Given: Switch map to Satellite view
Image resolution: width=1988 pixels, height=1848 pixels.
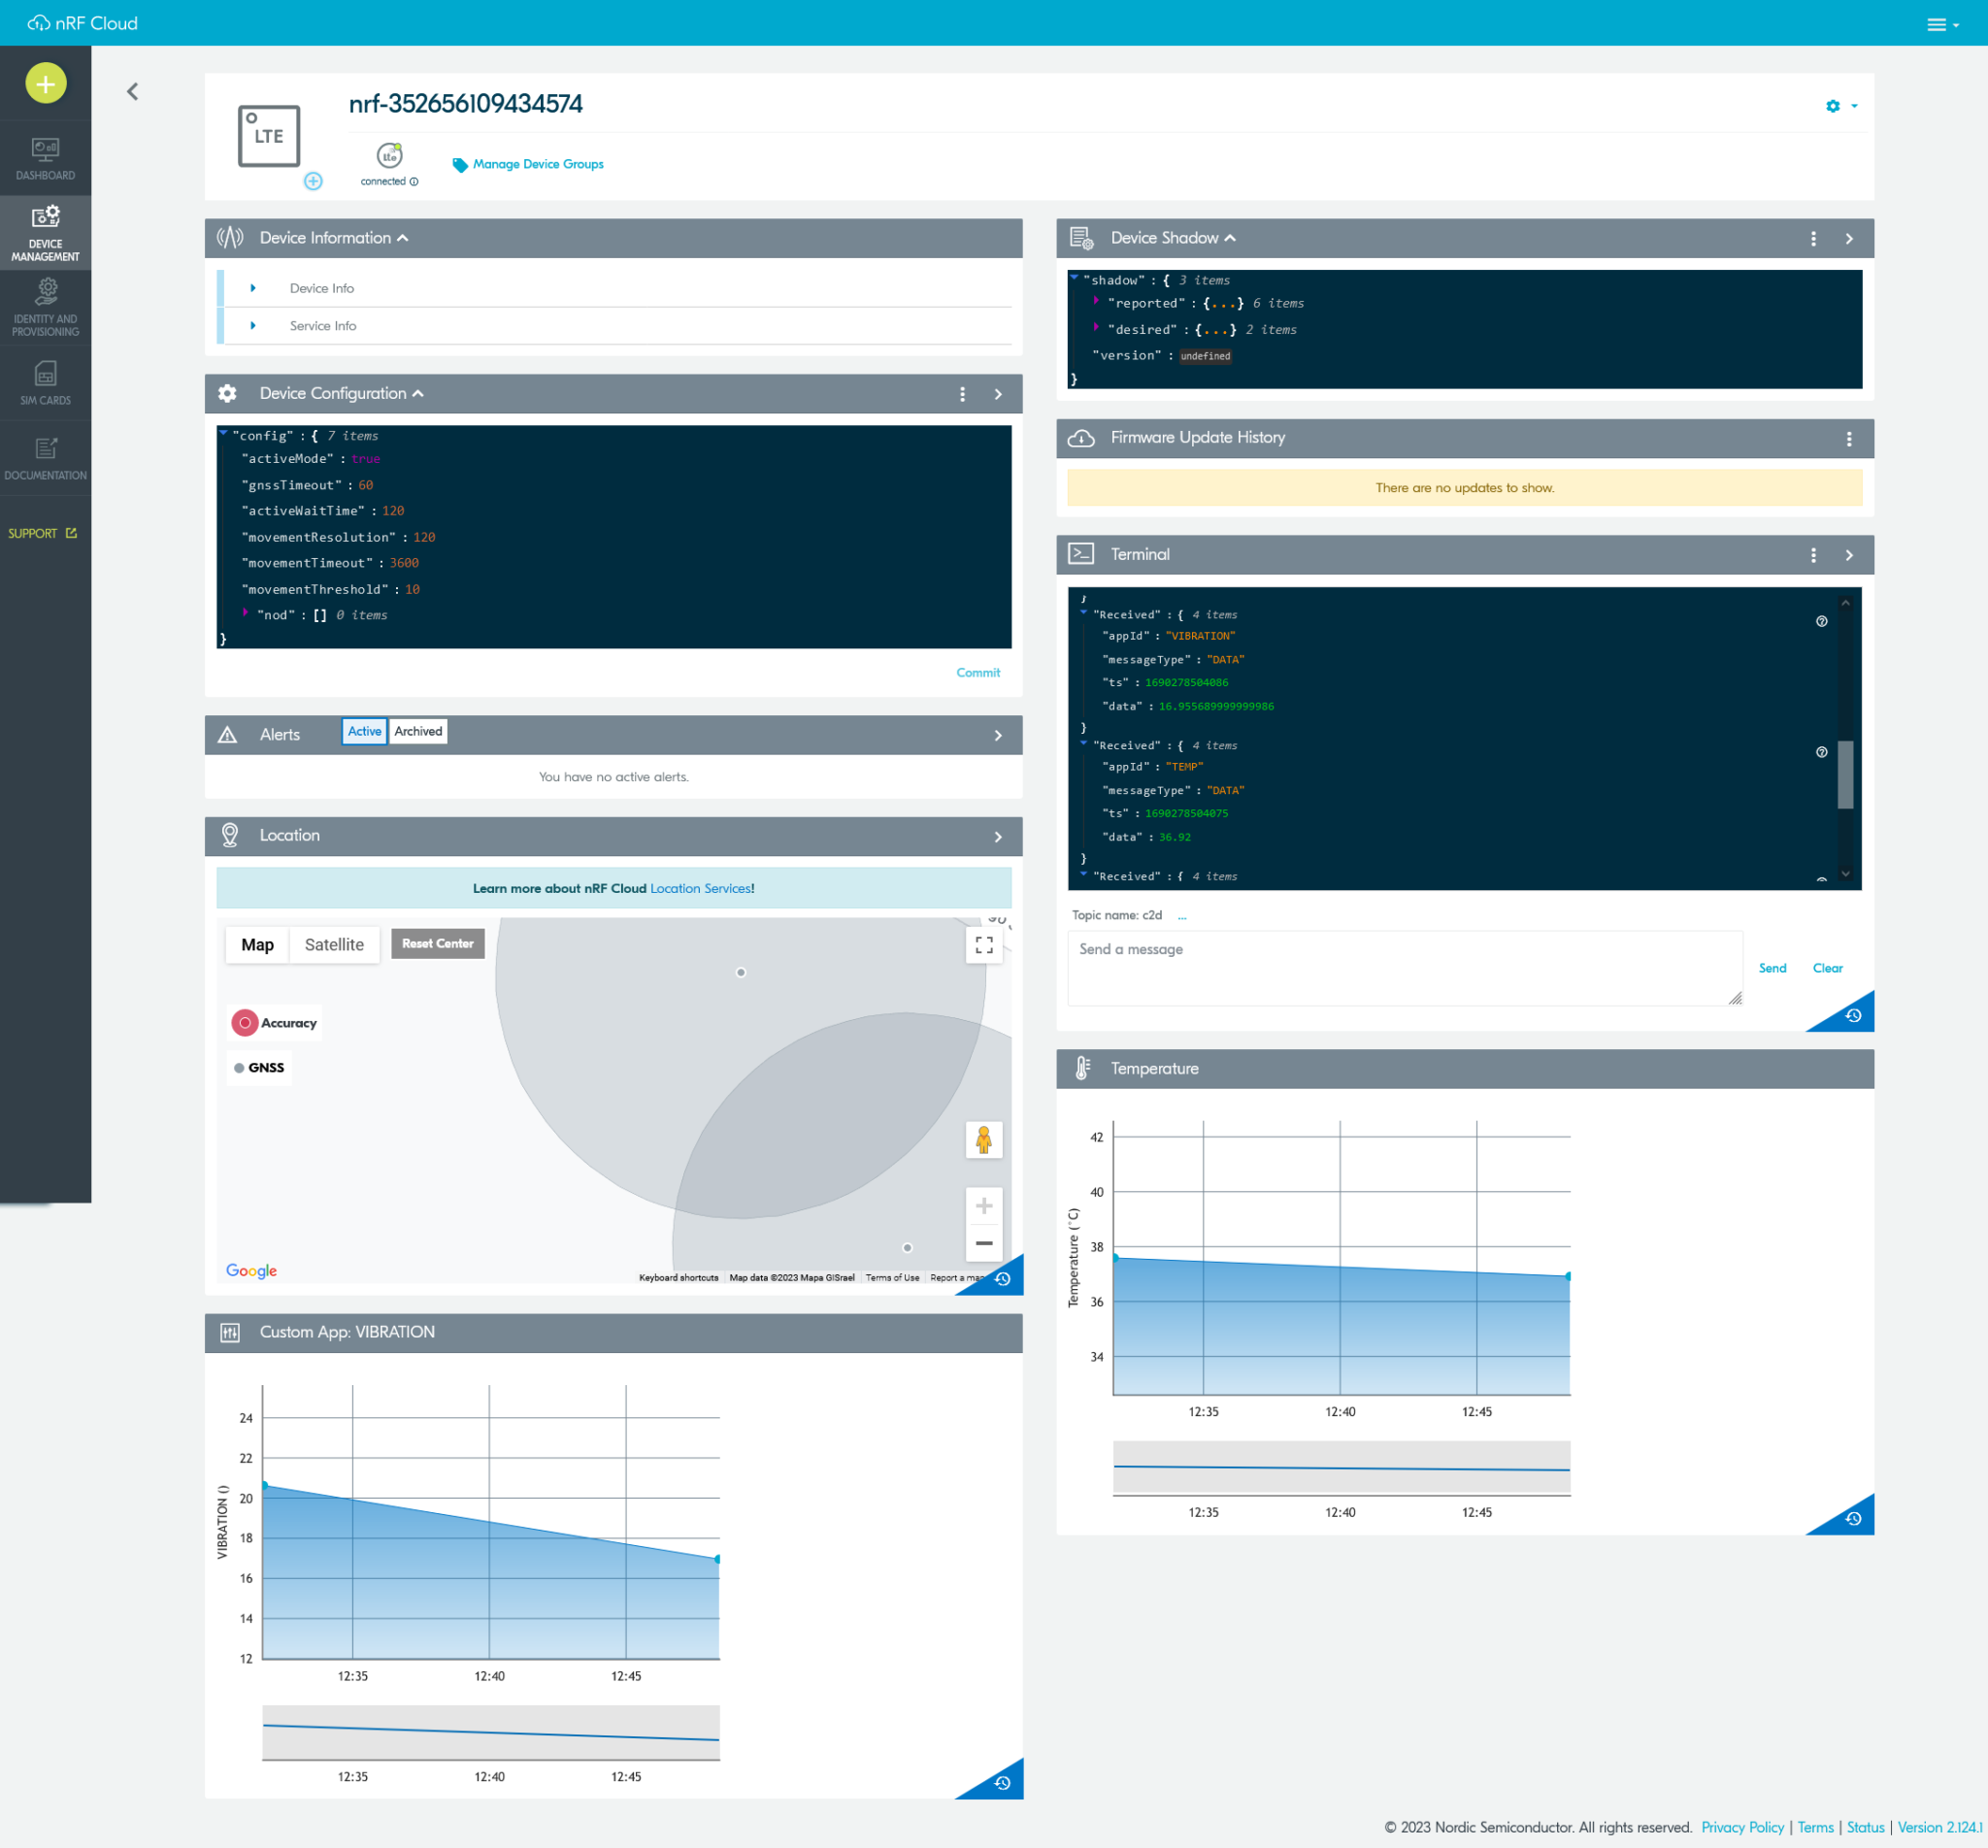Looking at the screenshot, I should click(x=334, y=945).
